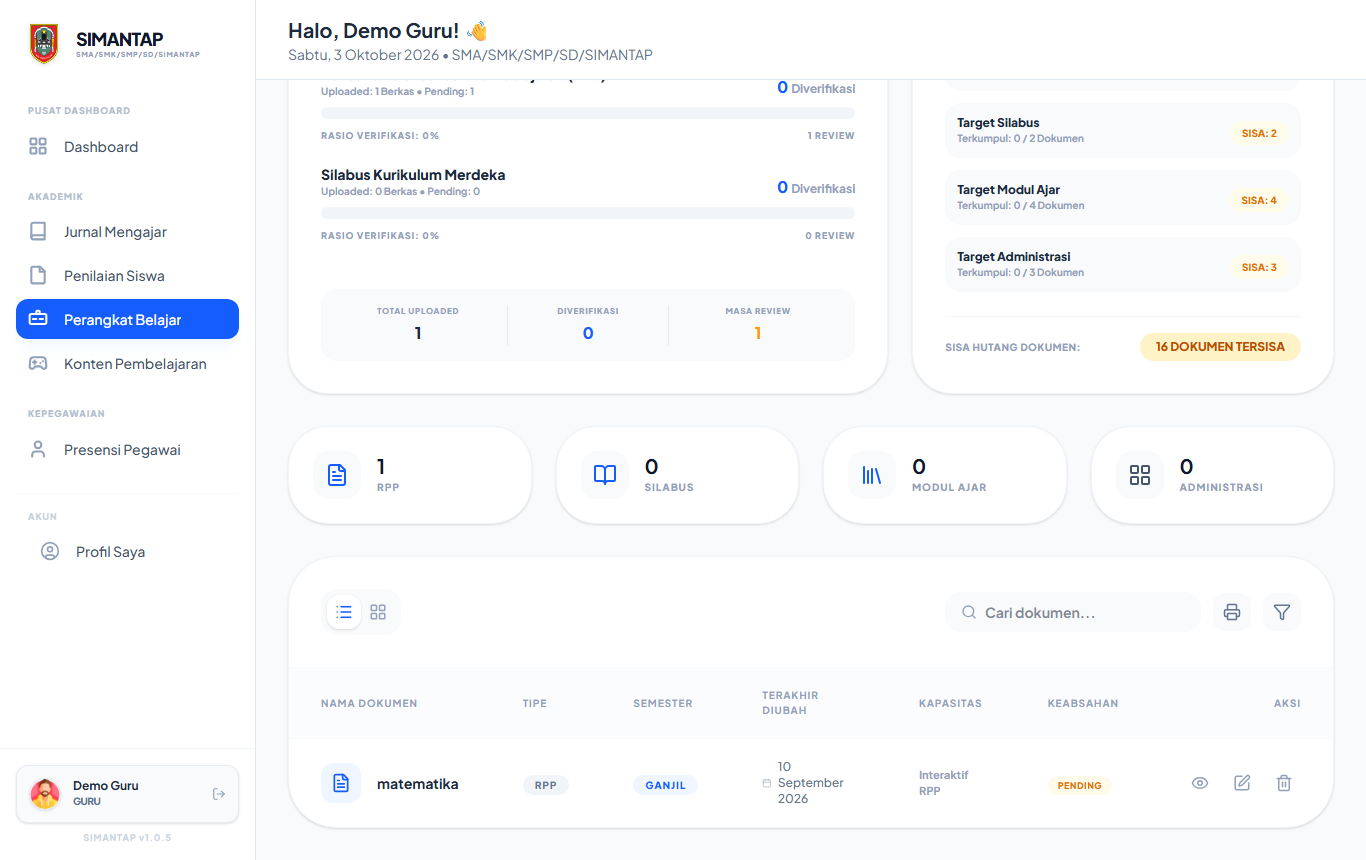Click the Modul Ajar library icon

point(872,475)
